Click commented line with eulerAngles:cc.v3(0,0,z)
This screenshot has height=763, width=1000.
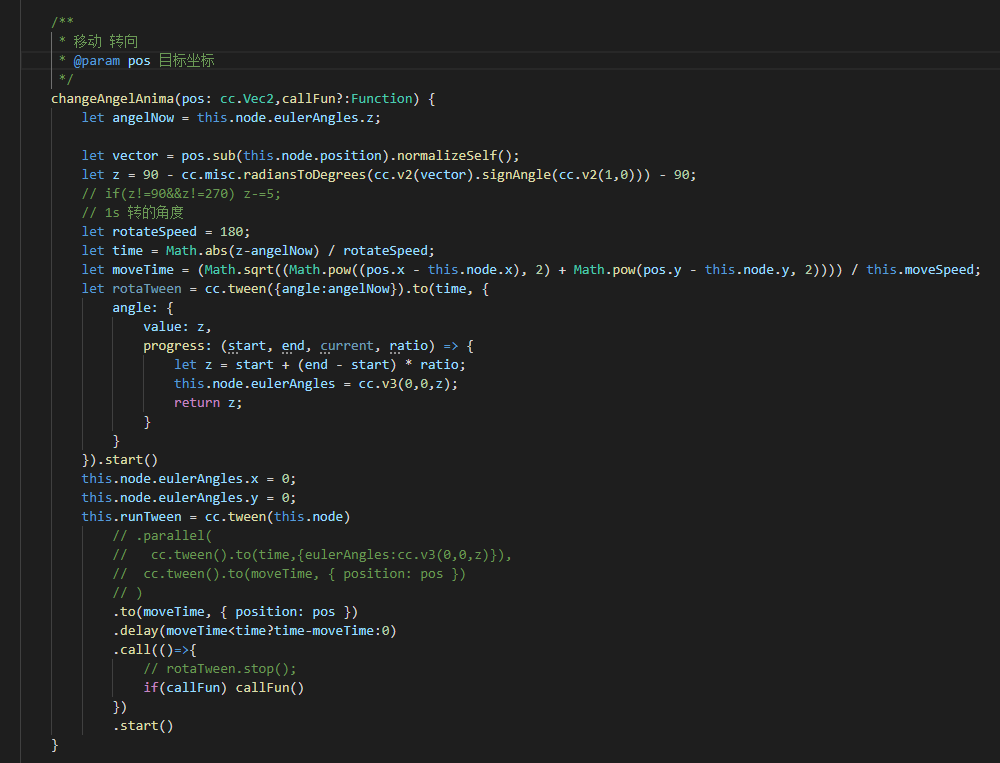coord(312,555)
